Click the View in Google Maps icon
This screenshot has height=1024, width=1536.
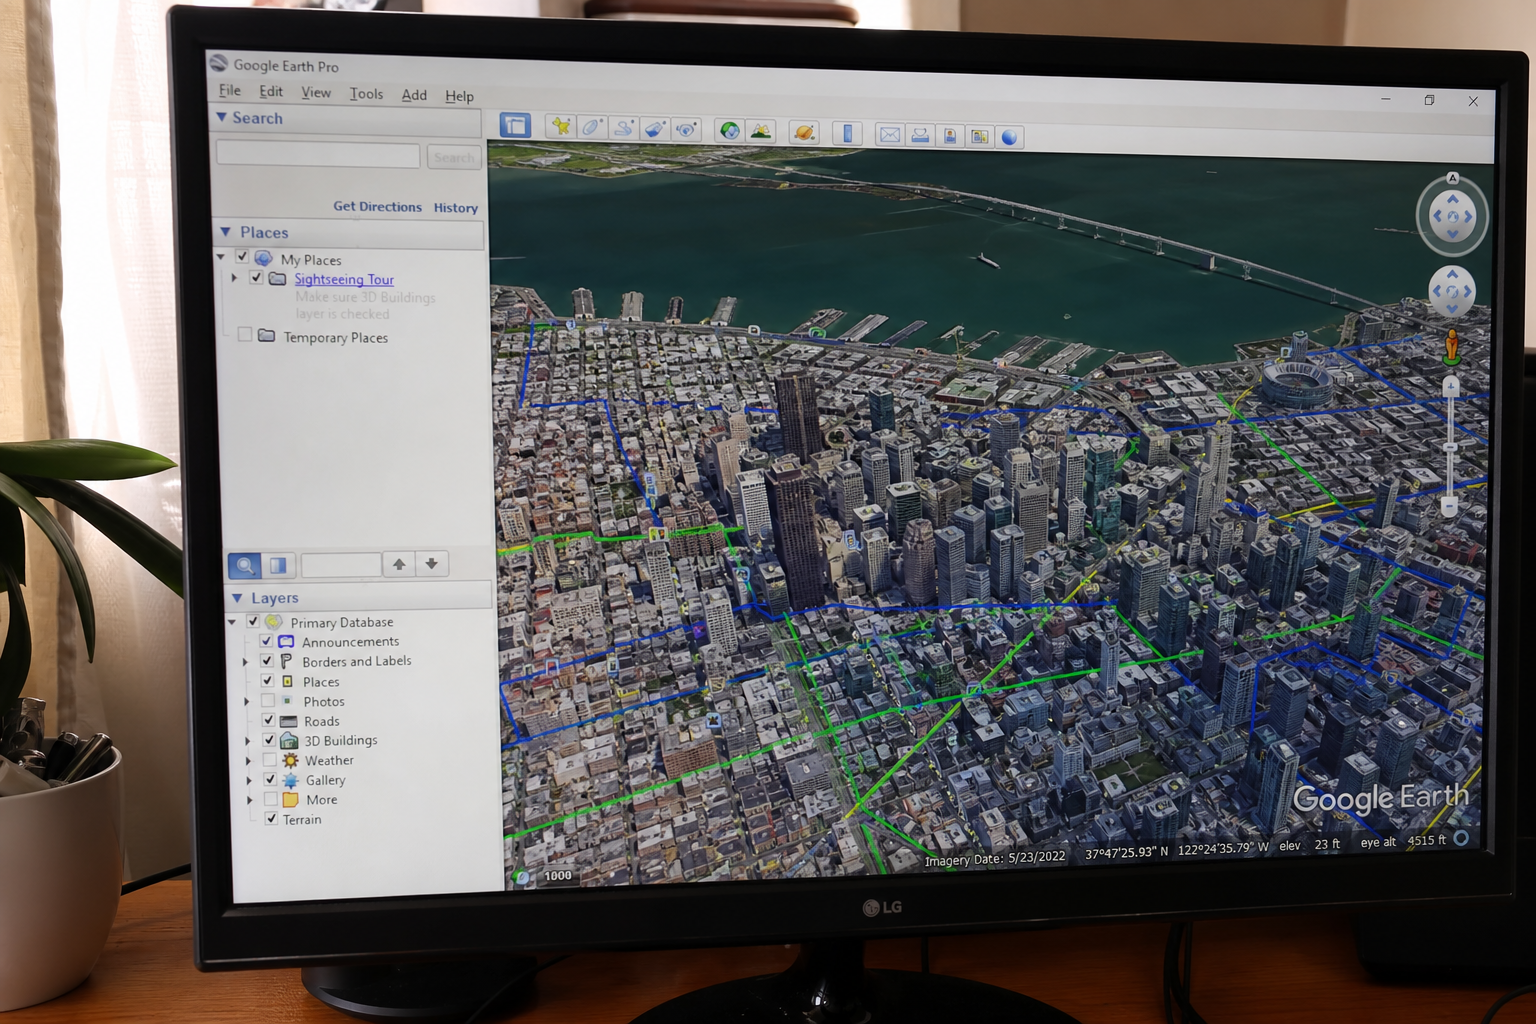(x=980, y=136)
